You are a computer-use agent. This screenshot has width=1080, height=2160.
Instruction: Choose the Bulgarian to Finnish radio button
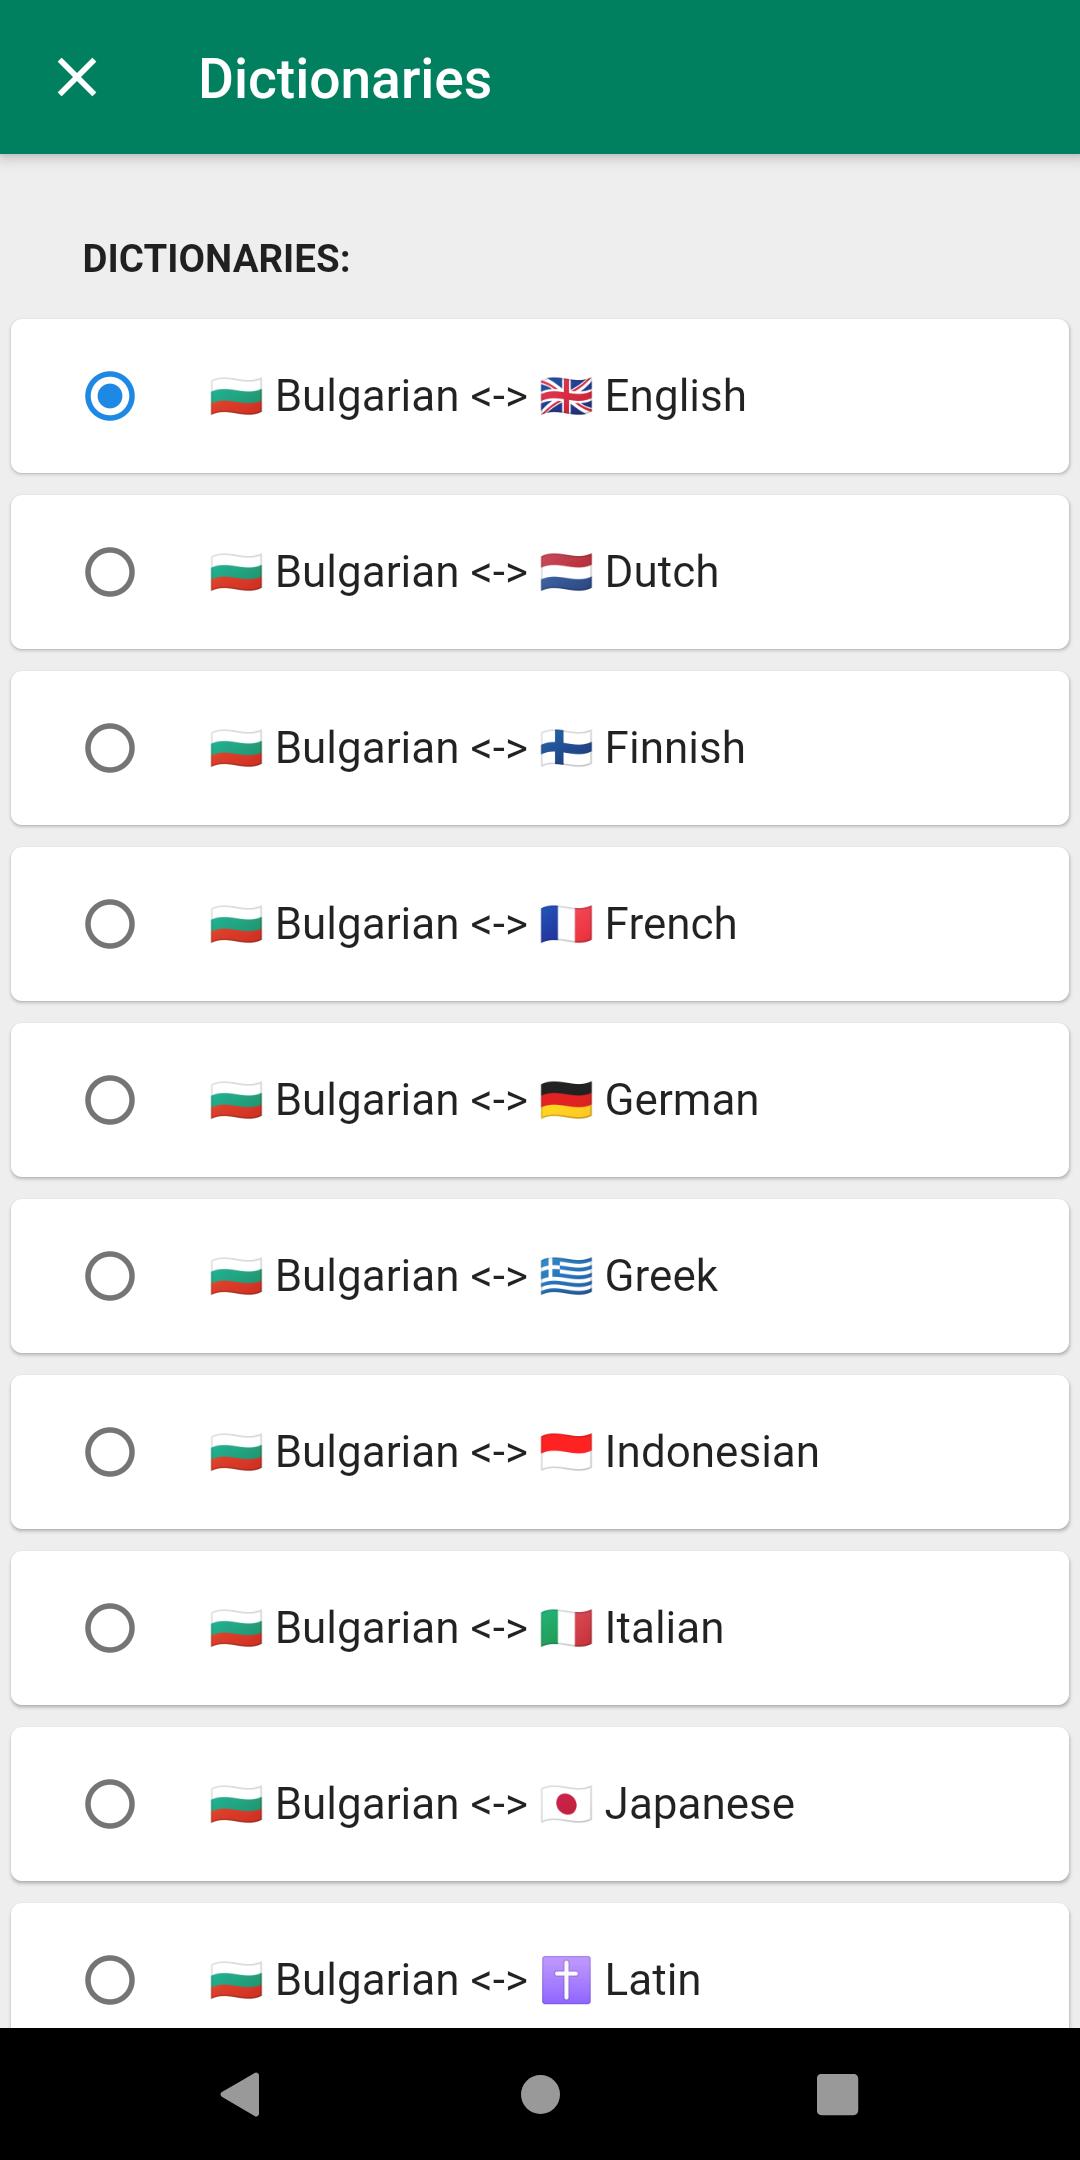click(110, 748)
